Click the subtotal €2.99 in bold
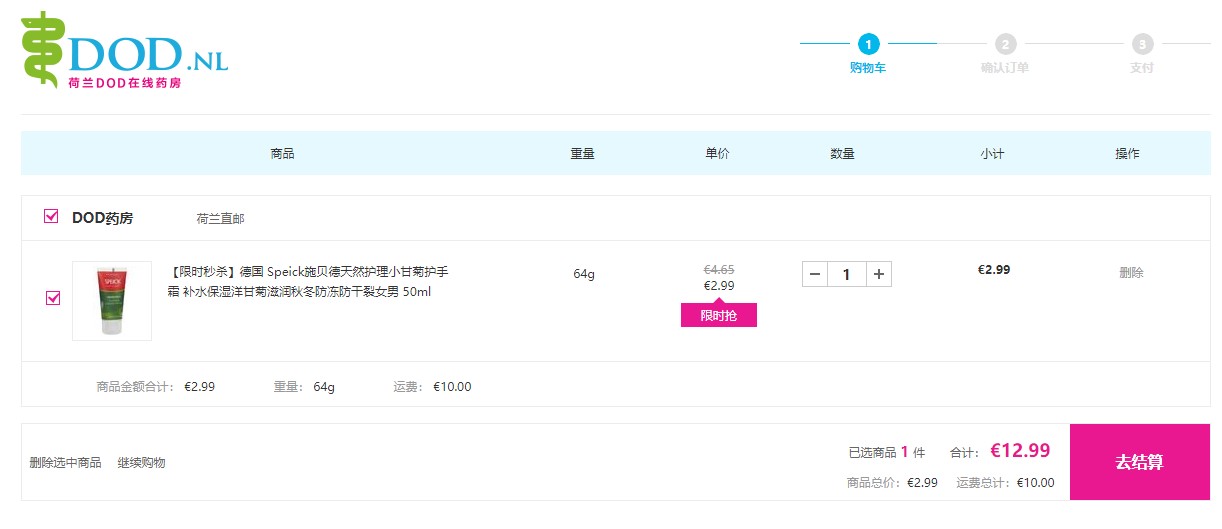The image size is (1222, 529). 994,269
